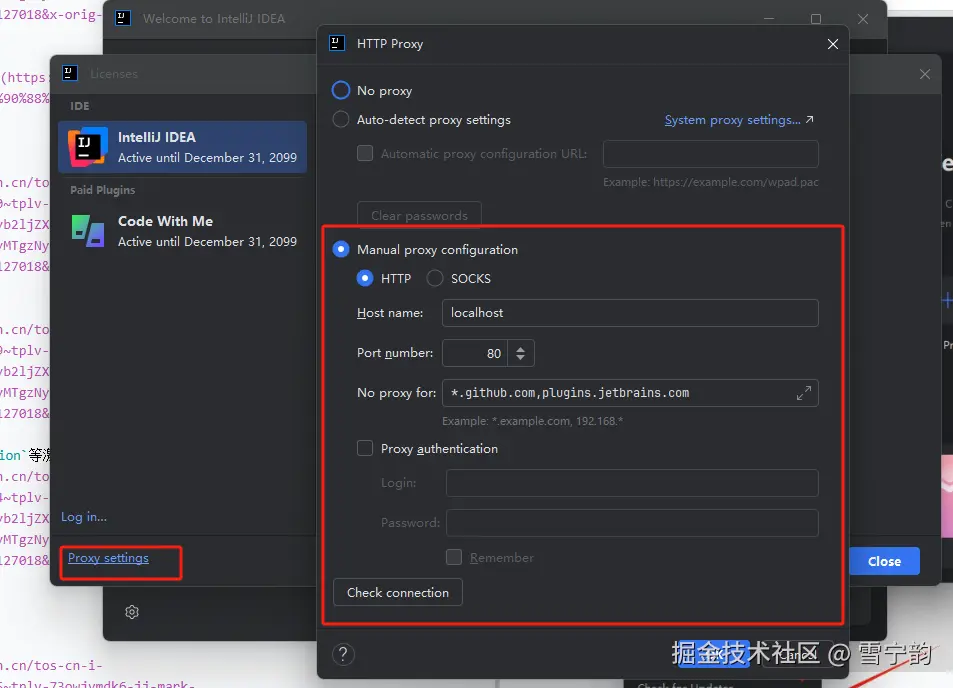The image size is (953, 688).
Task: Increase the port number with up arrow
Action: tap(520, 349)
